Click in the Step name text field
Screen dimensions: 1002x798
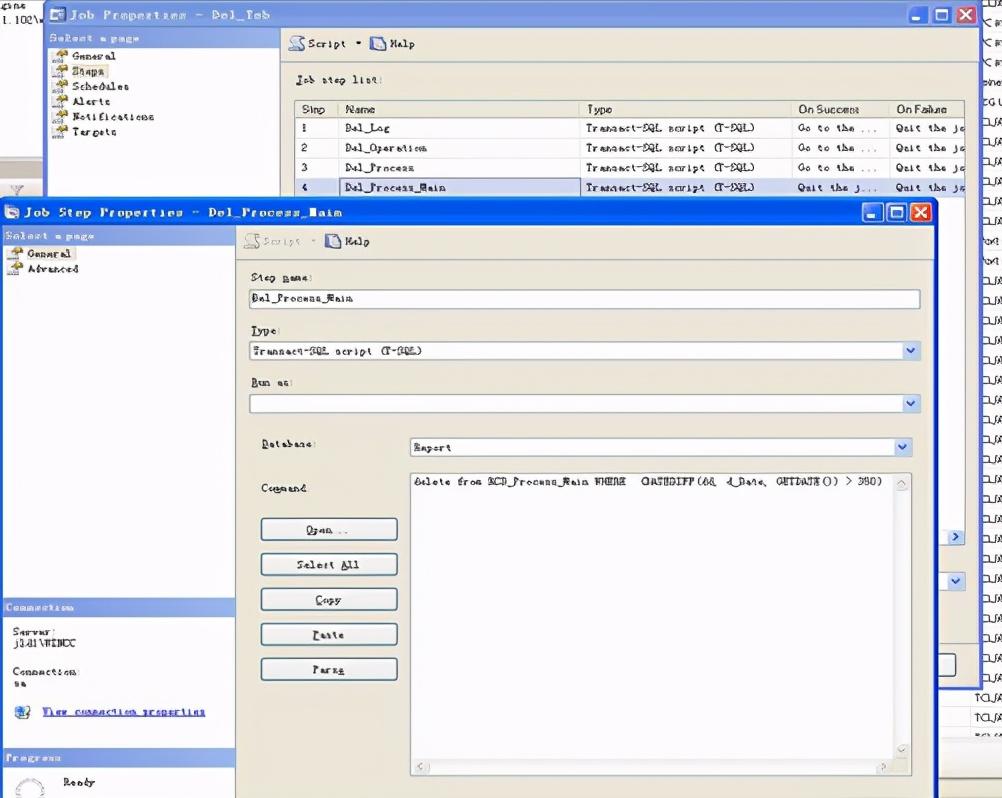point(584,299)
